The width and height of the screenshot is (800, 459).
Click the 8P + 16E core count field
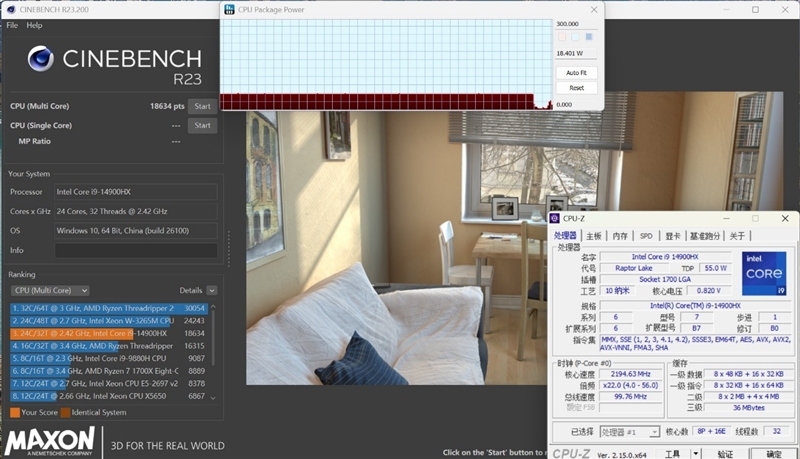[x=711, y=431]
